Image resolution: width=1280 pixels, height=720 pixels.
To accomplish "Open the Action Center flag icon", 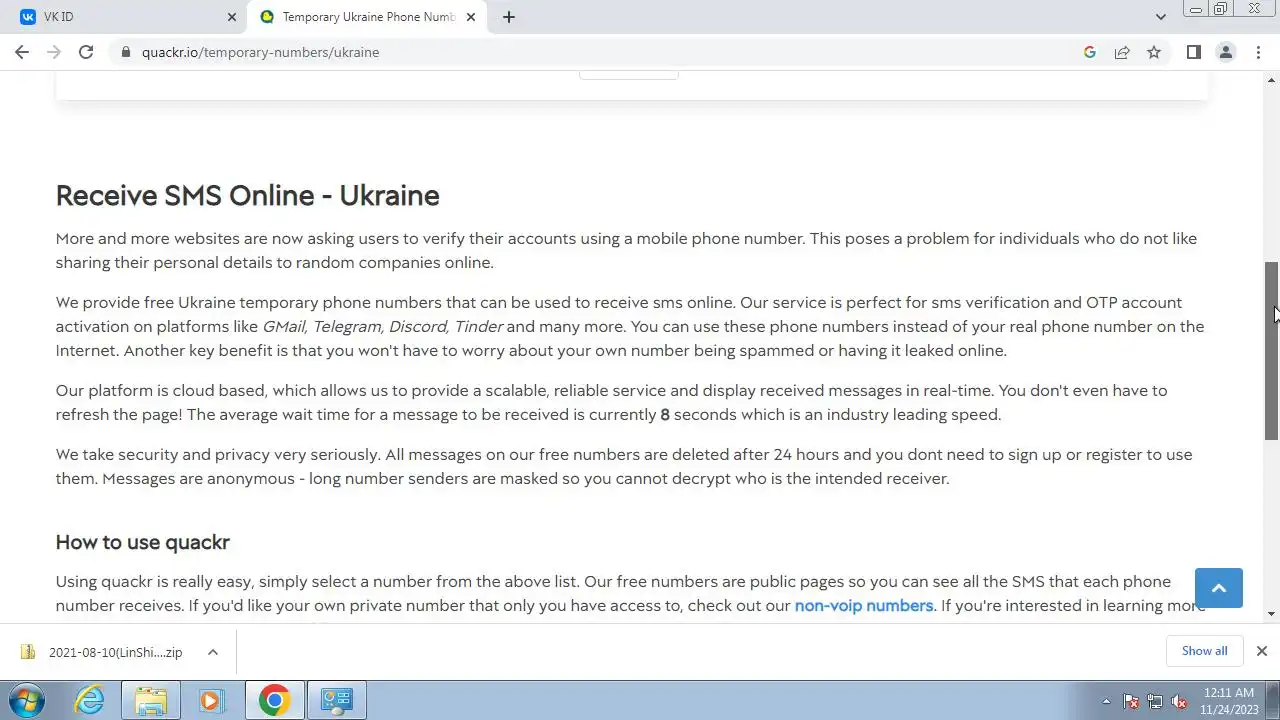I will (1131, 701).
